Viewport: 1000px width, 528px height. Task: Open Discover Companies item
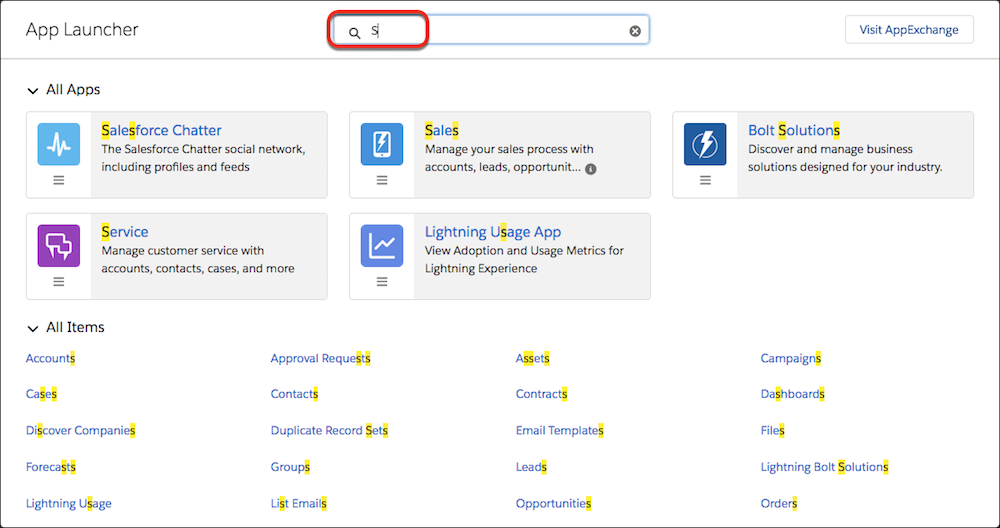point(80,430)
